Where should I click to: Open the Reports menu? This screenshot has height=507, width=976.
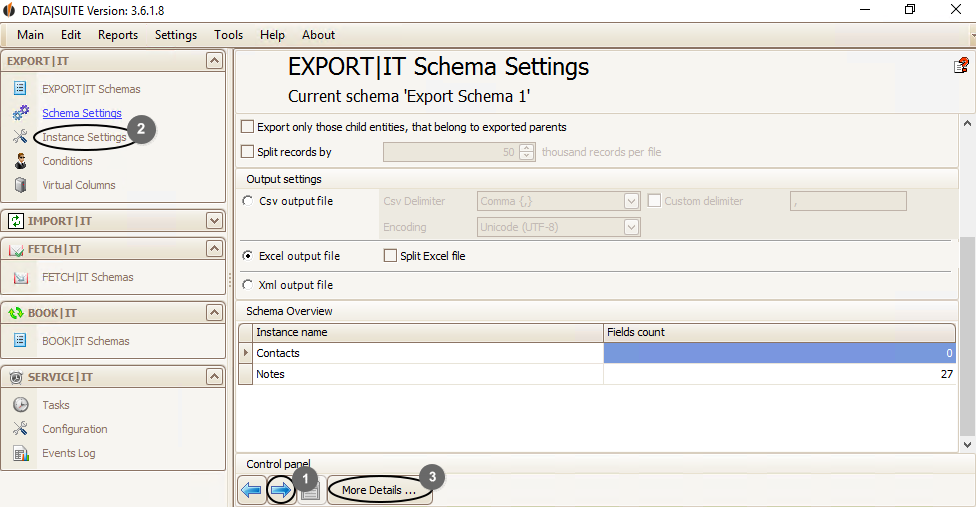pos(118,35)
